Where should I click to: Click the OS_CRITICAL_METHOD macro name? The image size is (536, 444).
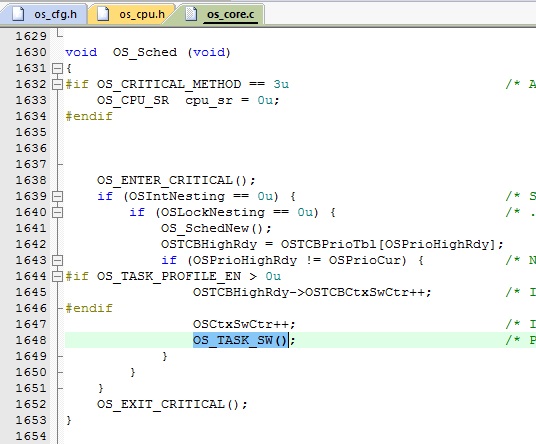169,84
